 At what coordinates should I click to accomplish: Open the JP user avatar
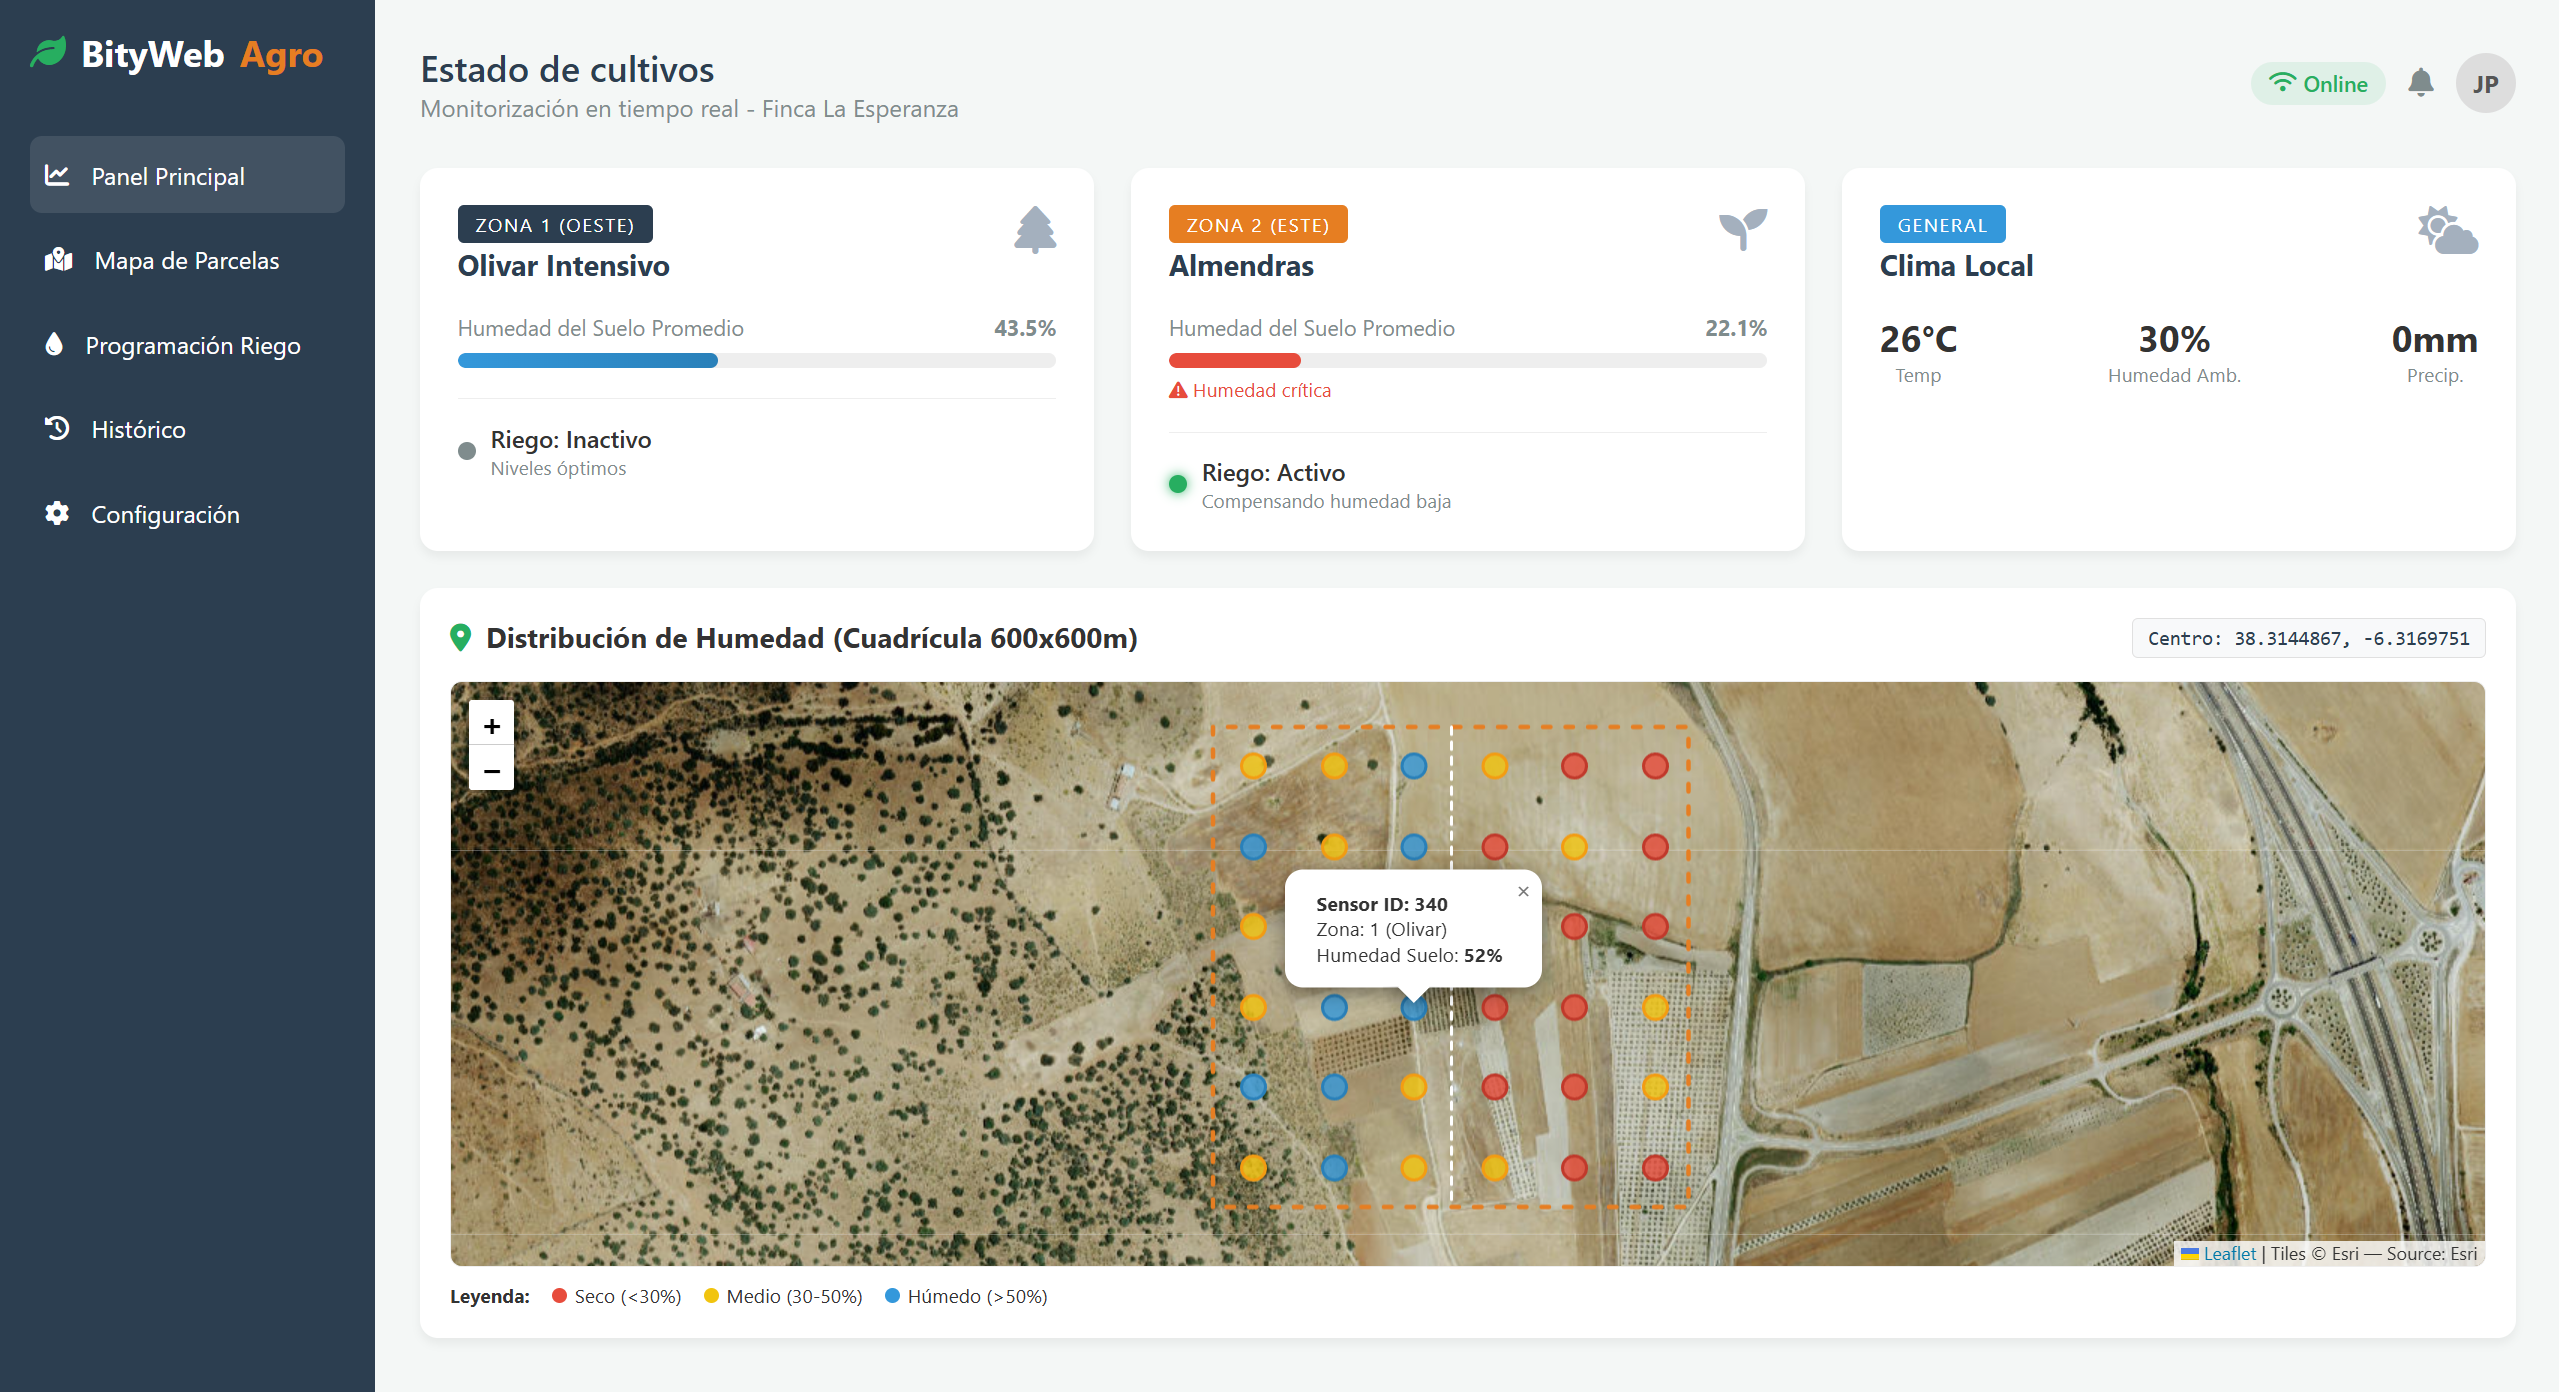pos(2484,84)
